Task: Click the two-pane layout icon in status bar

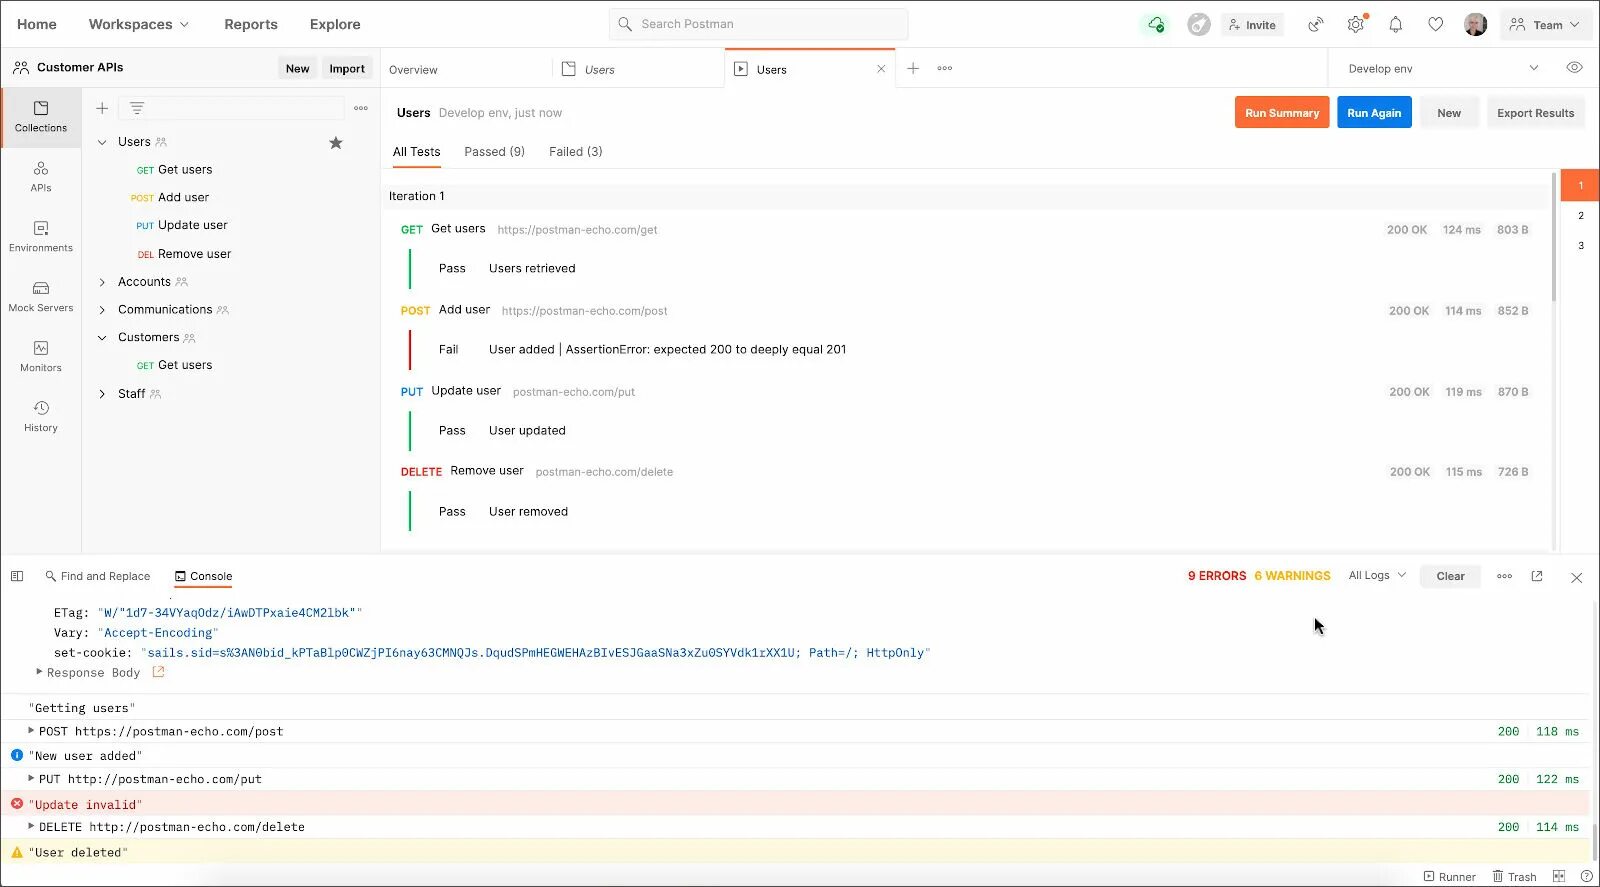Action: [x=1559, y=876]
